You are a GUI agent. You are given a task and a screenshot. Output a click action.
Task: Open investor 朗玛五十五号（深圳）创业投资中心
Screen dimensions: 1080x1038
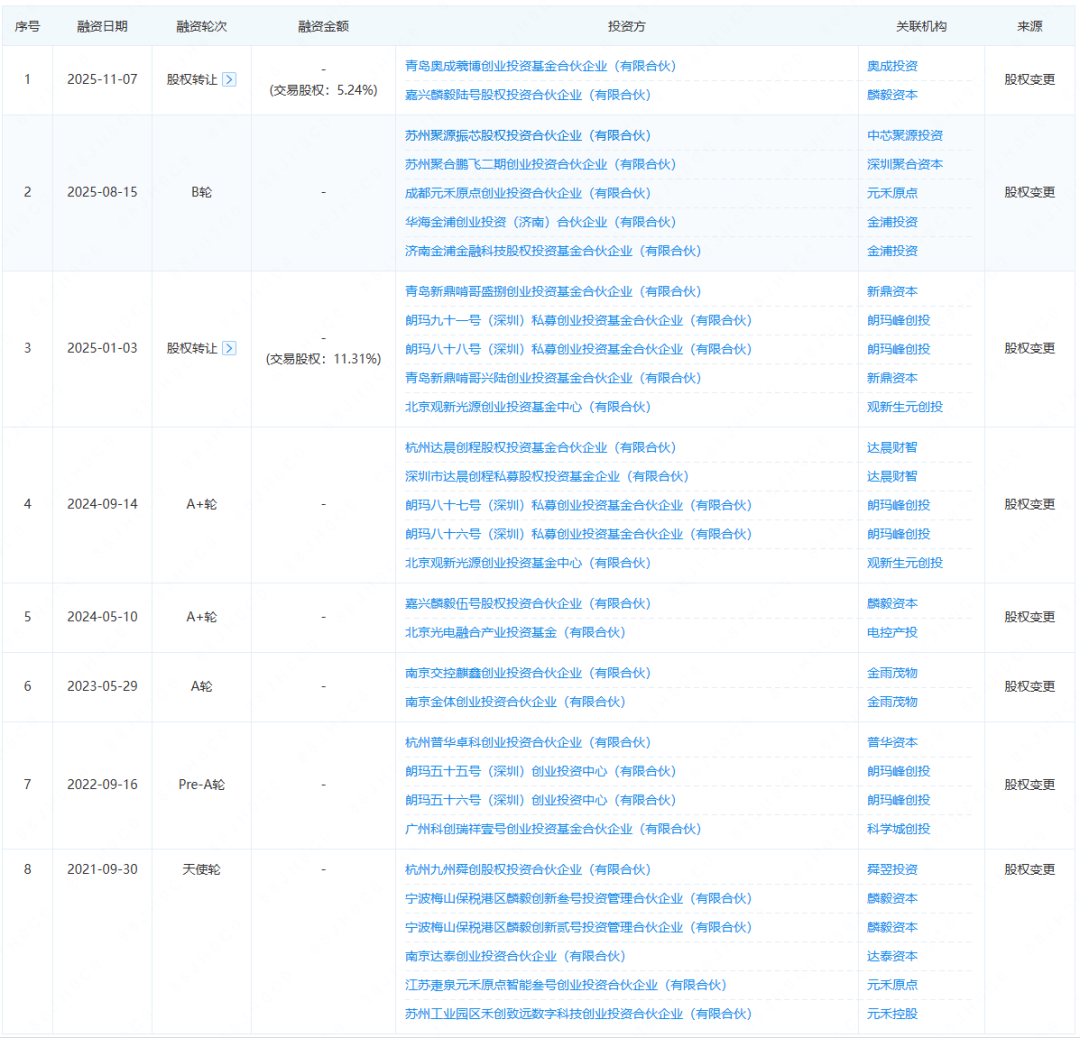click(x=541, y=773)
